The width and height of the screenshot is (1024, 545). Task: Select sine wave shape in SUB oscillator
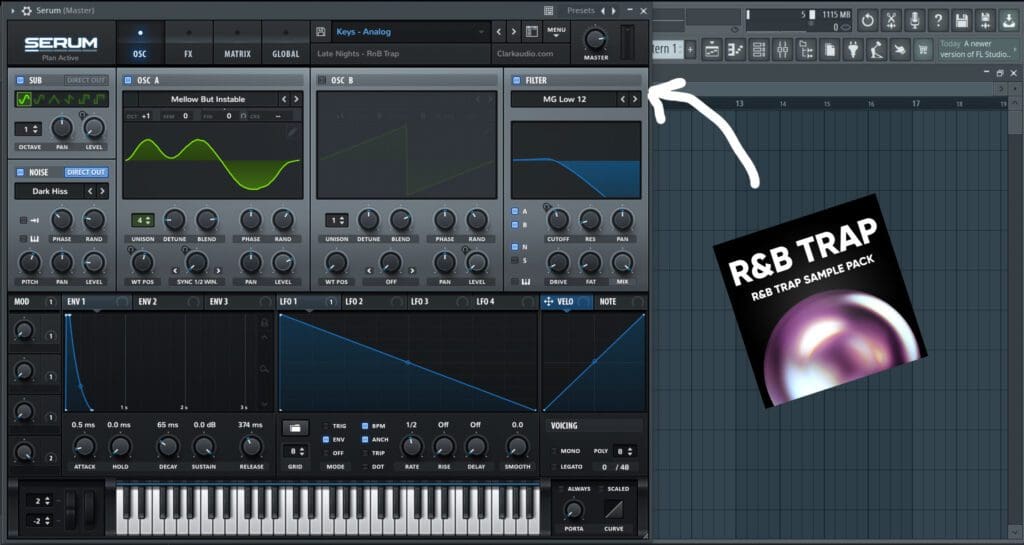pos(24,99)
